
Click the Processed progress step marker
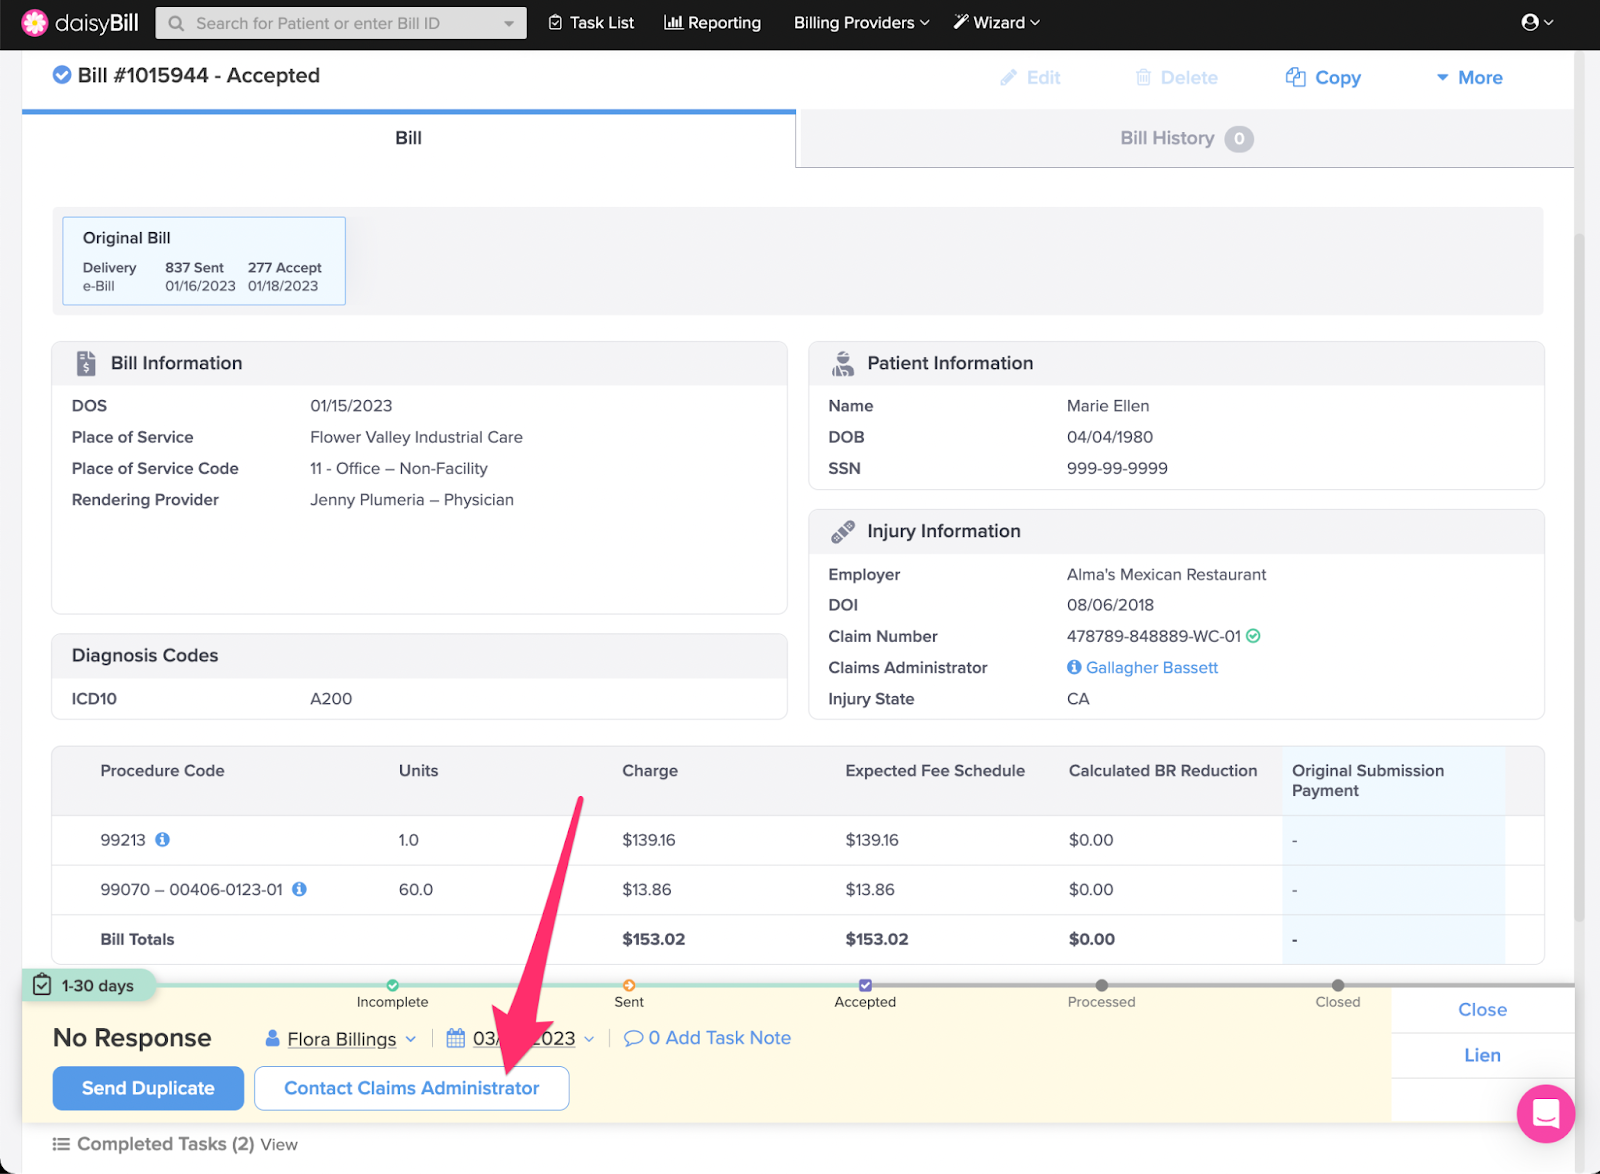[x=1101, y=985]
